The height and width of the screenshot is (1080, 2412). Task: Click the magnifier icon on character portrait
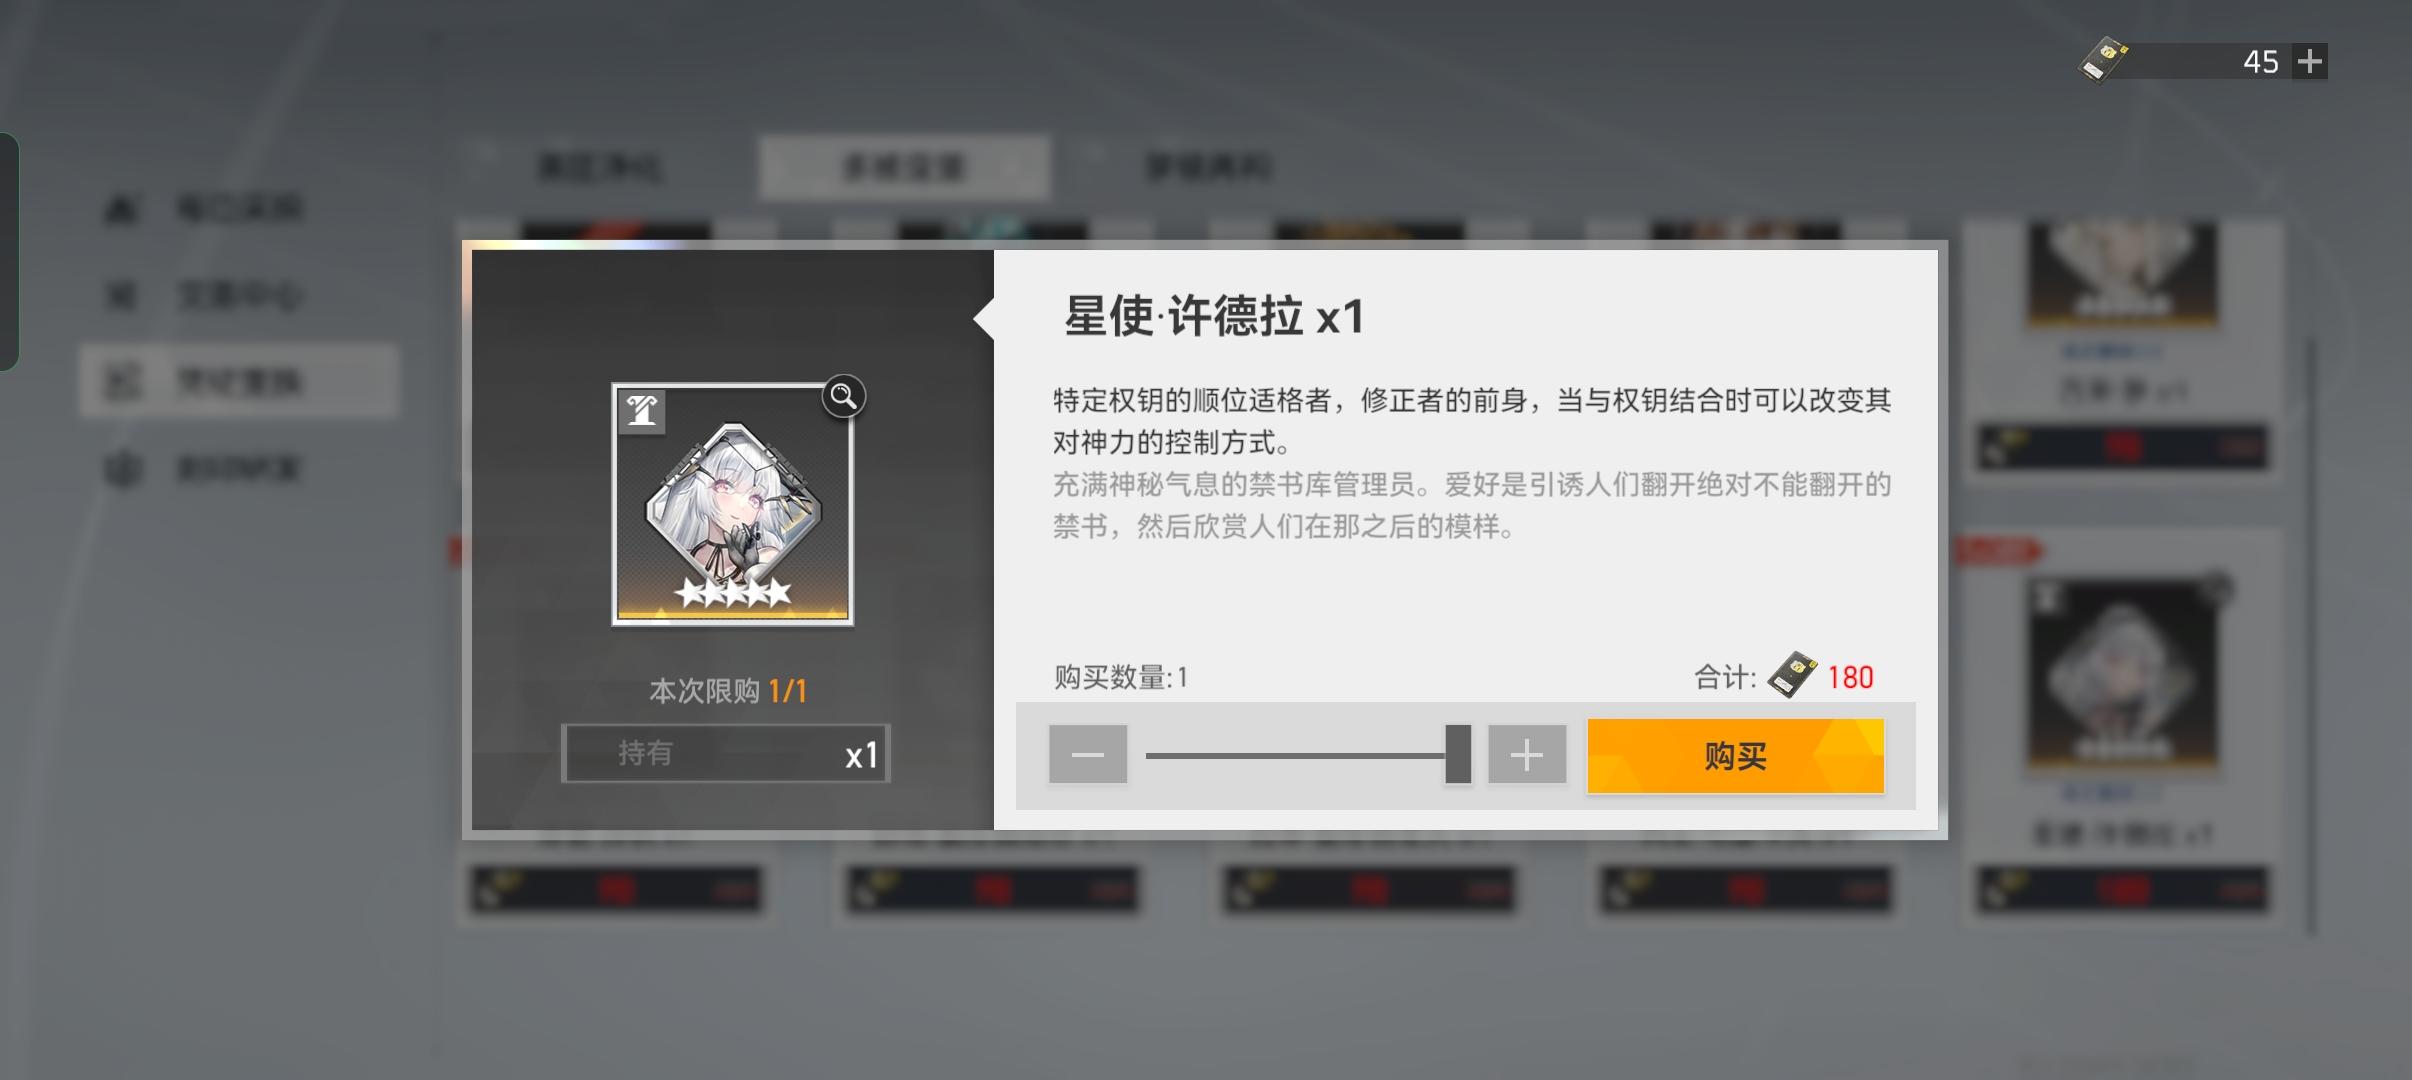(843, 397)
